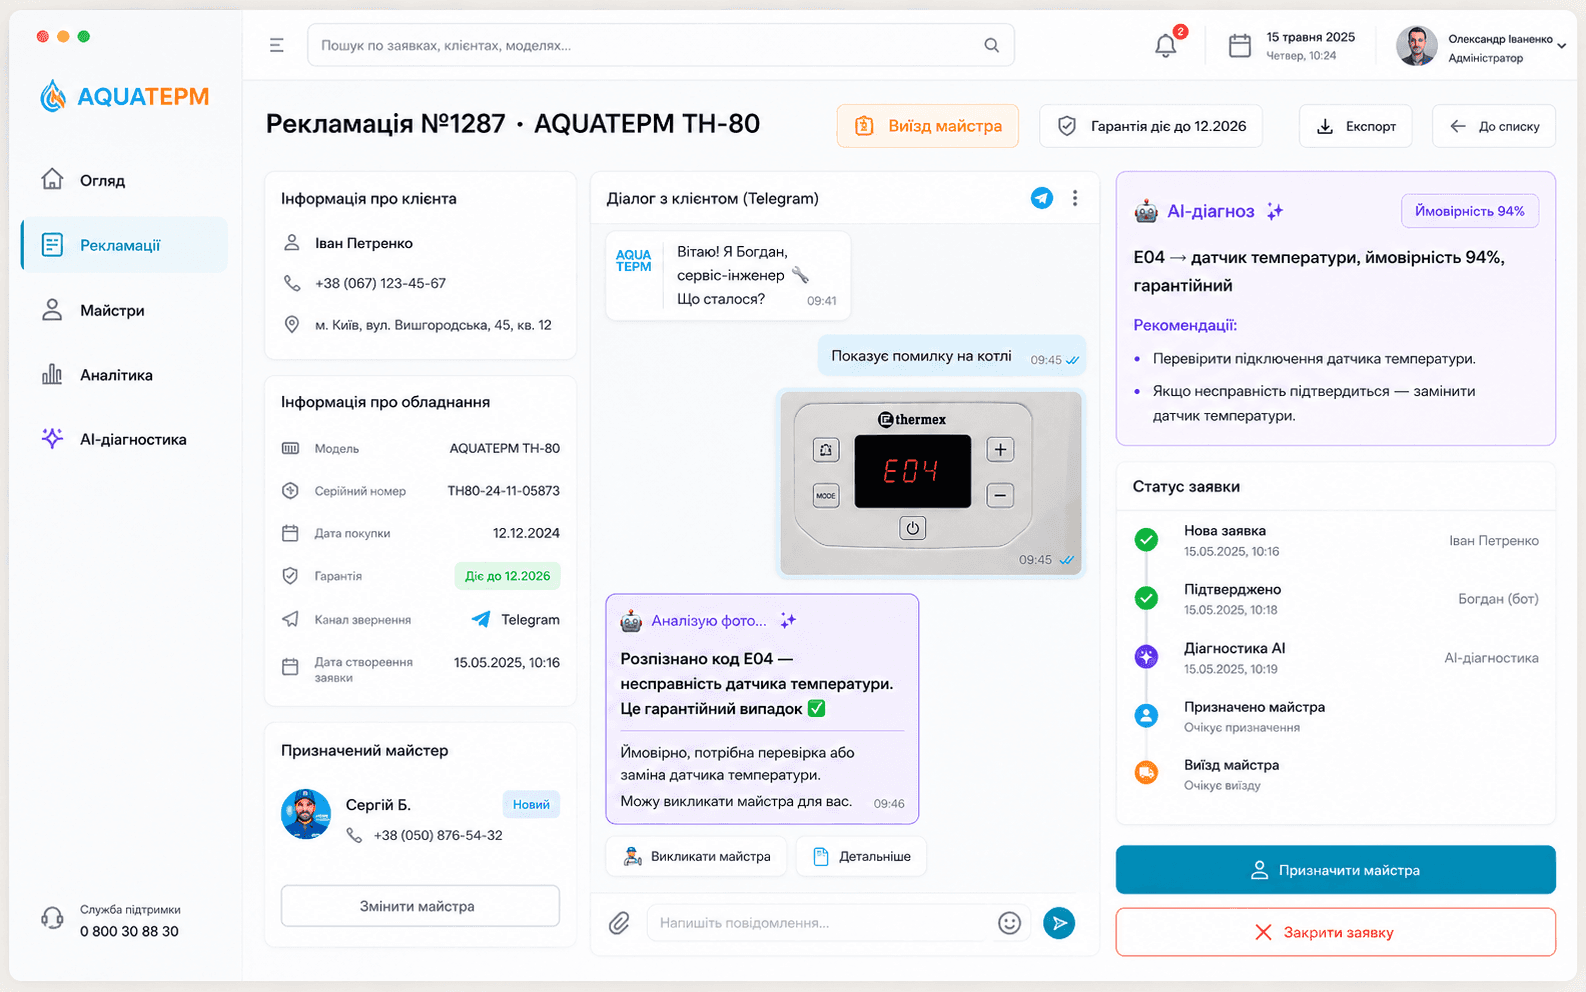Open the Рекламації sidebar section
This screenshot has width=1586, height=992.
click(x=124, y=245)
